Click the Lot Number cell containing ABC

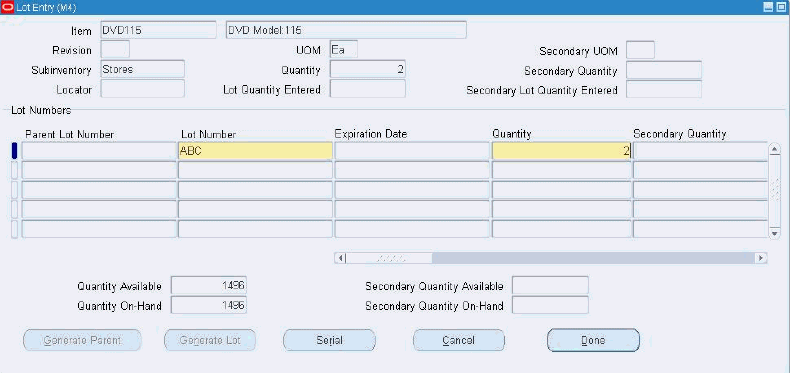(255, 151)
